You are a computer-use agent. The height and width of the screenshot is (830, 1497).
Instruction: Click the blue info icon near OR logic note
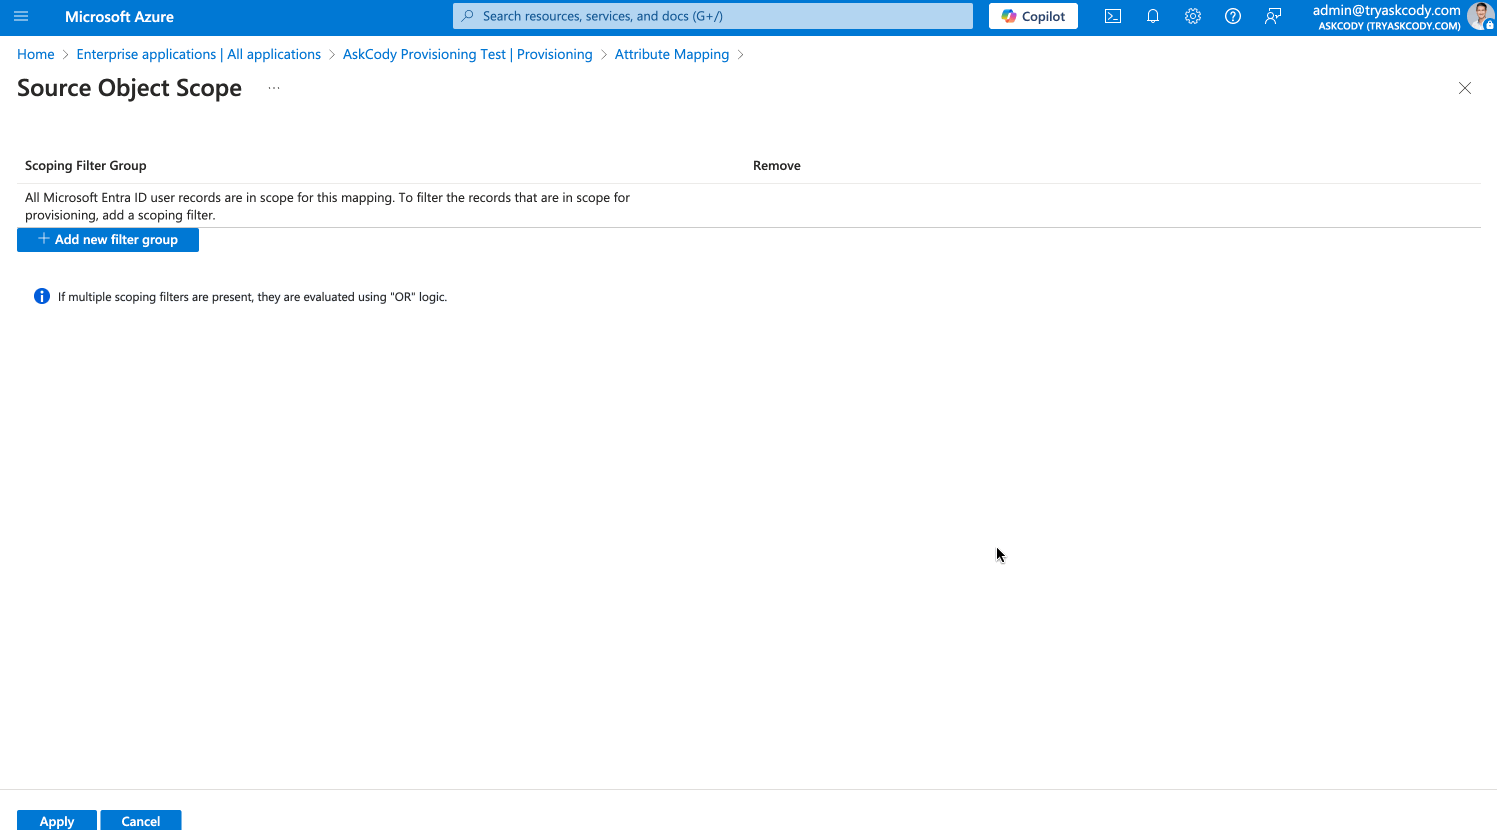coord(42,296)
